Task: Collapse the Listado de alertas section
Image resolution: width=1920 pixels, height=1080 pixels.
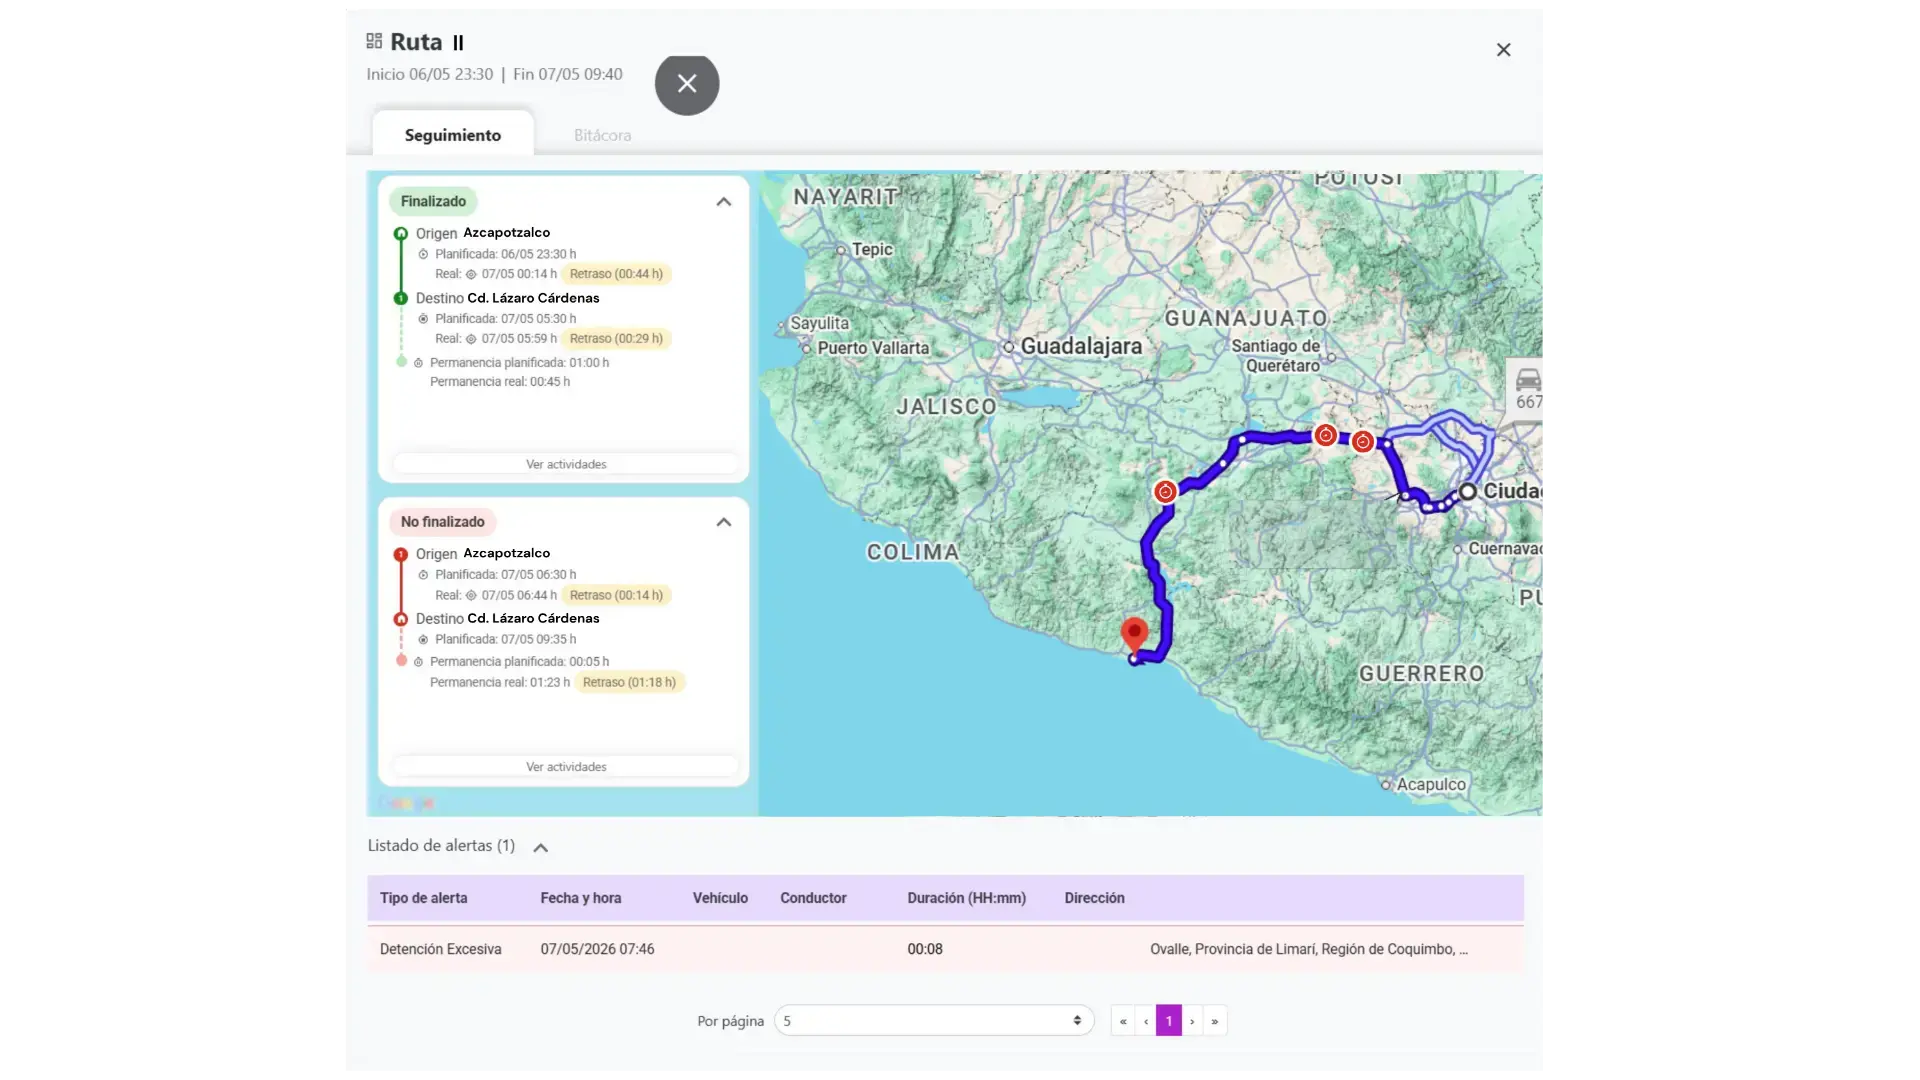Action: click(x=540, y=848)
